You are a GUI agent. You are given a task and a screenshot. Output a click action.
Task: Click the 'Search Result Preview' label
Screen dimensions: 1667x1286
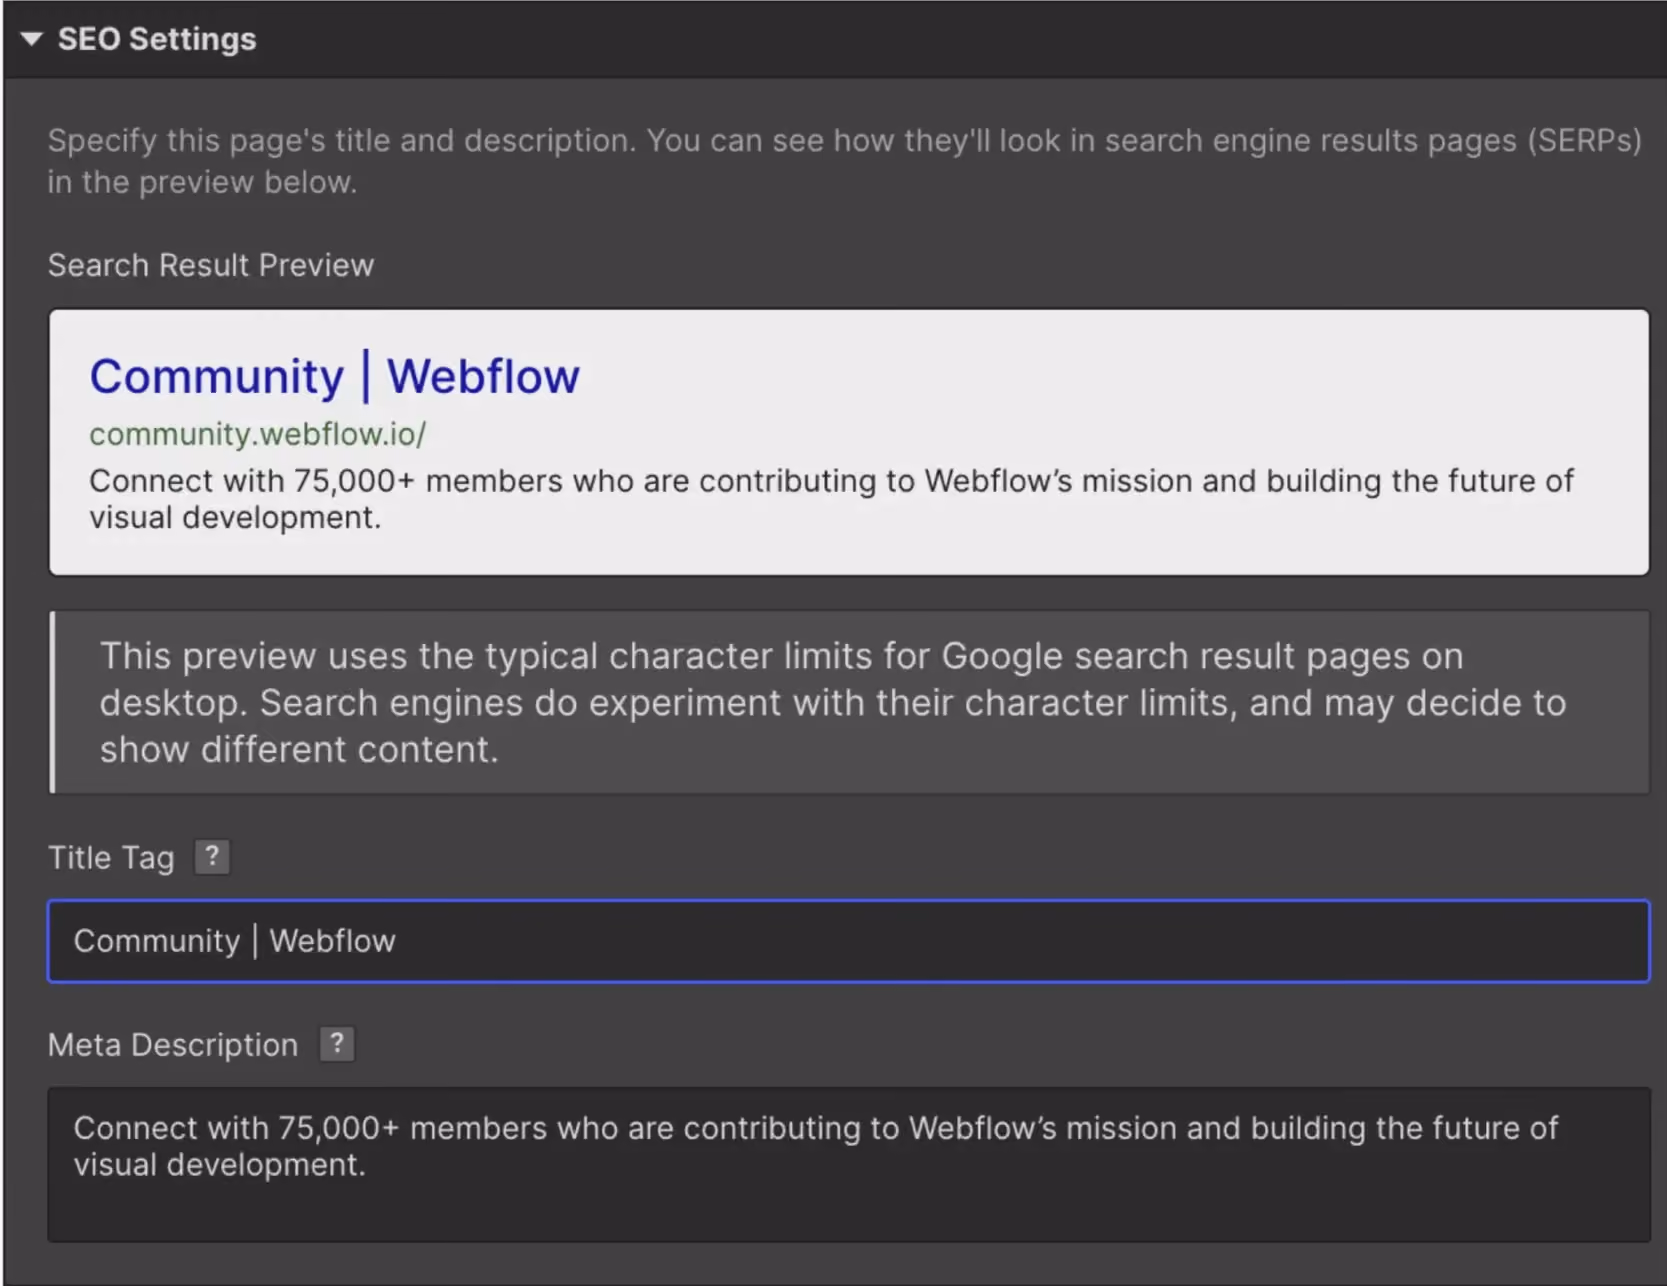pyautogui.click(x=211, y=265)
